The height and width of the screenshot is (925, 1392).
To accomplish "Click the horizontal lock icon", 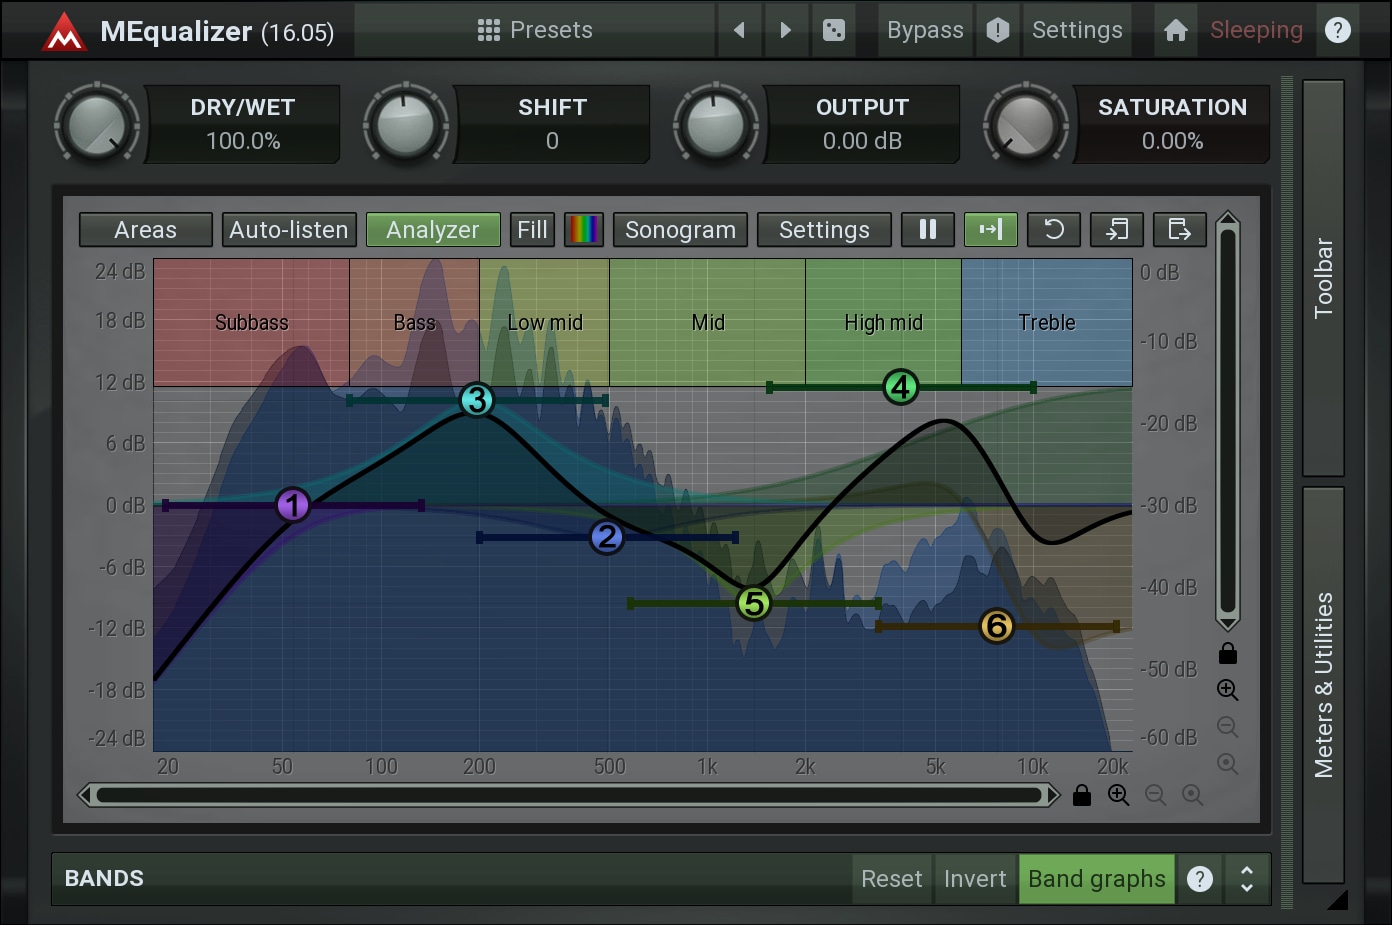I will [1082, 795].
